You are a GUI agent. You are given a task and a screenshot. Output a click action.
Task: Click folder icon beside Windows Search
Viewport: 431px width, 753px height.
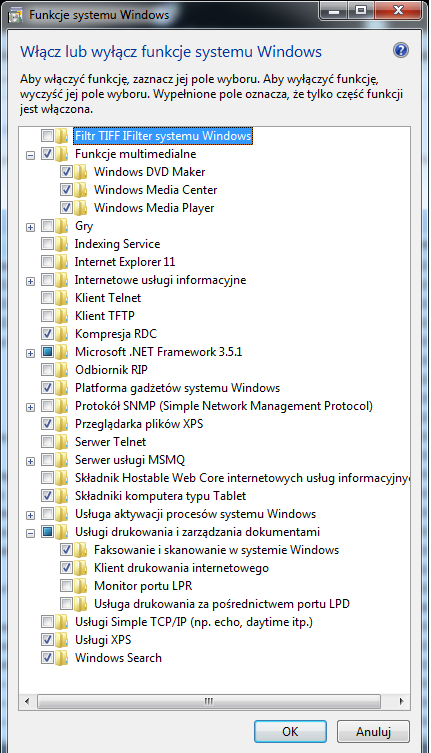point(61,658)
